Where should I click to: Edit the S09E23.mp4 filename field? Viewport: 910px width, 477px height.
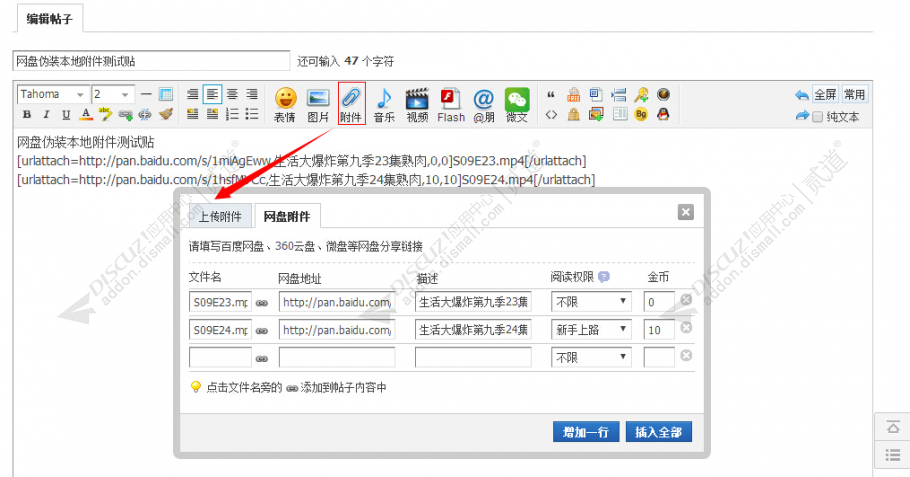click(220, 302)
